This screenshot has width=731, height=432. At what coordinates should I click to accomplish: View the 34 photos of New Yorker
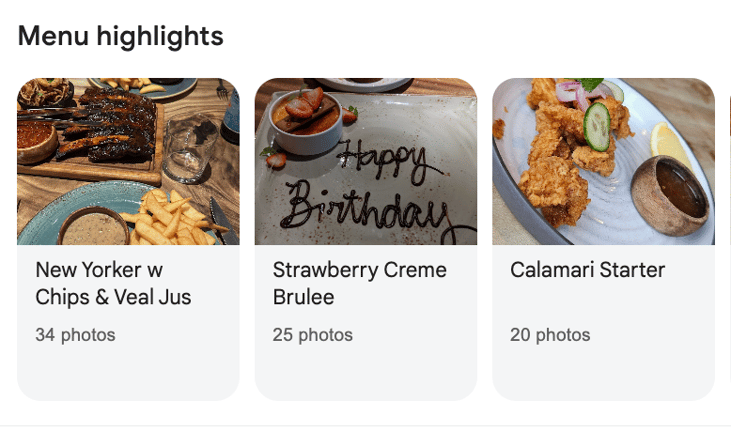[x=75, y=335]
